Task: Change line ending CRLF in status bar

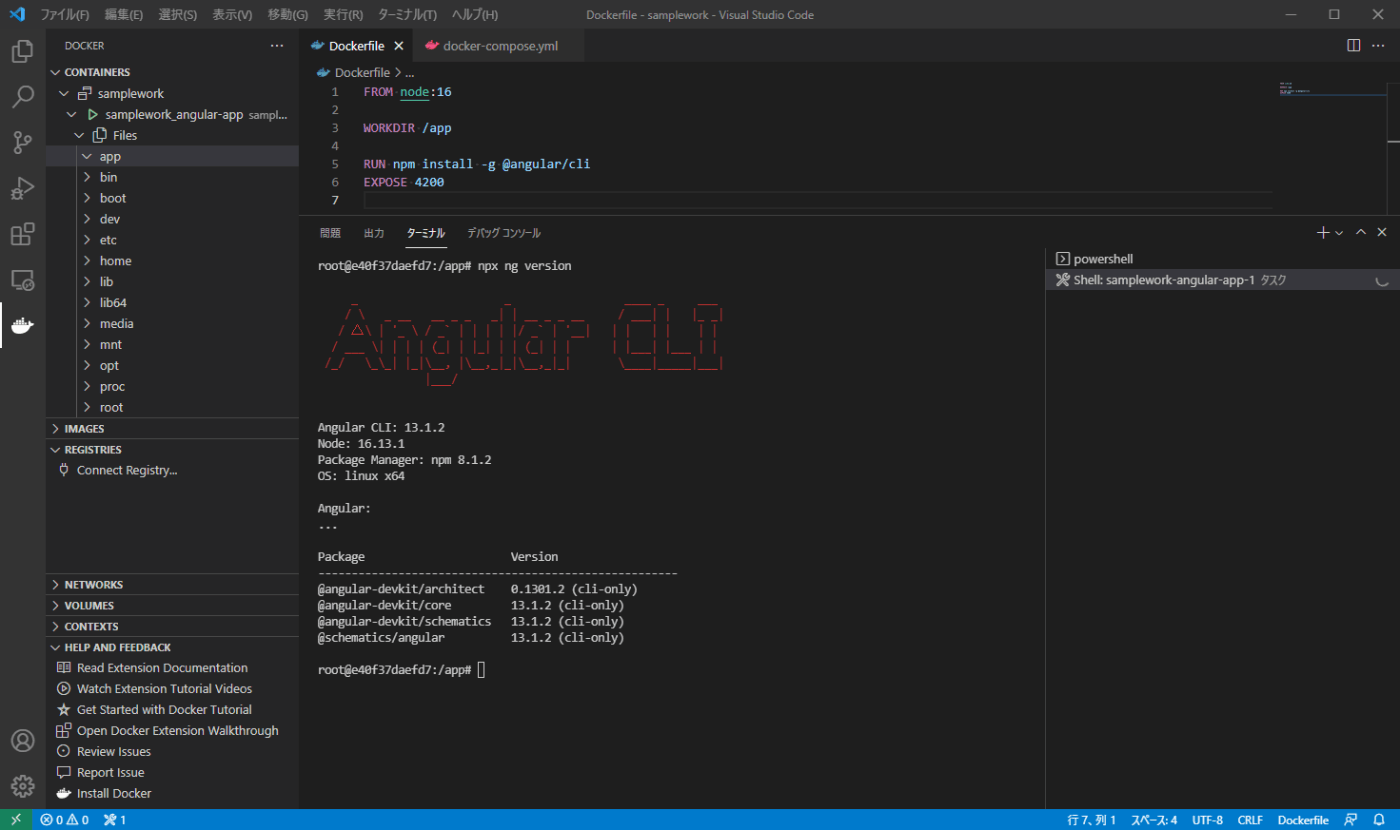Action: coord(1250,820)
